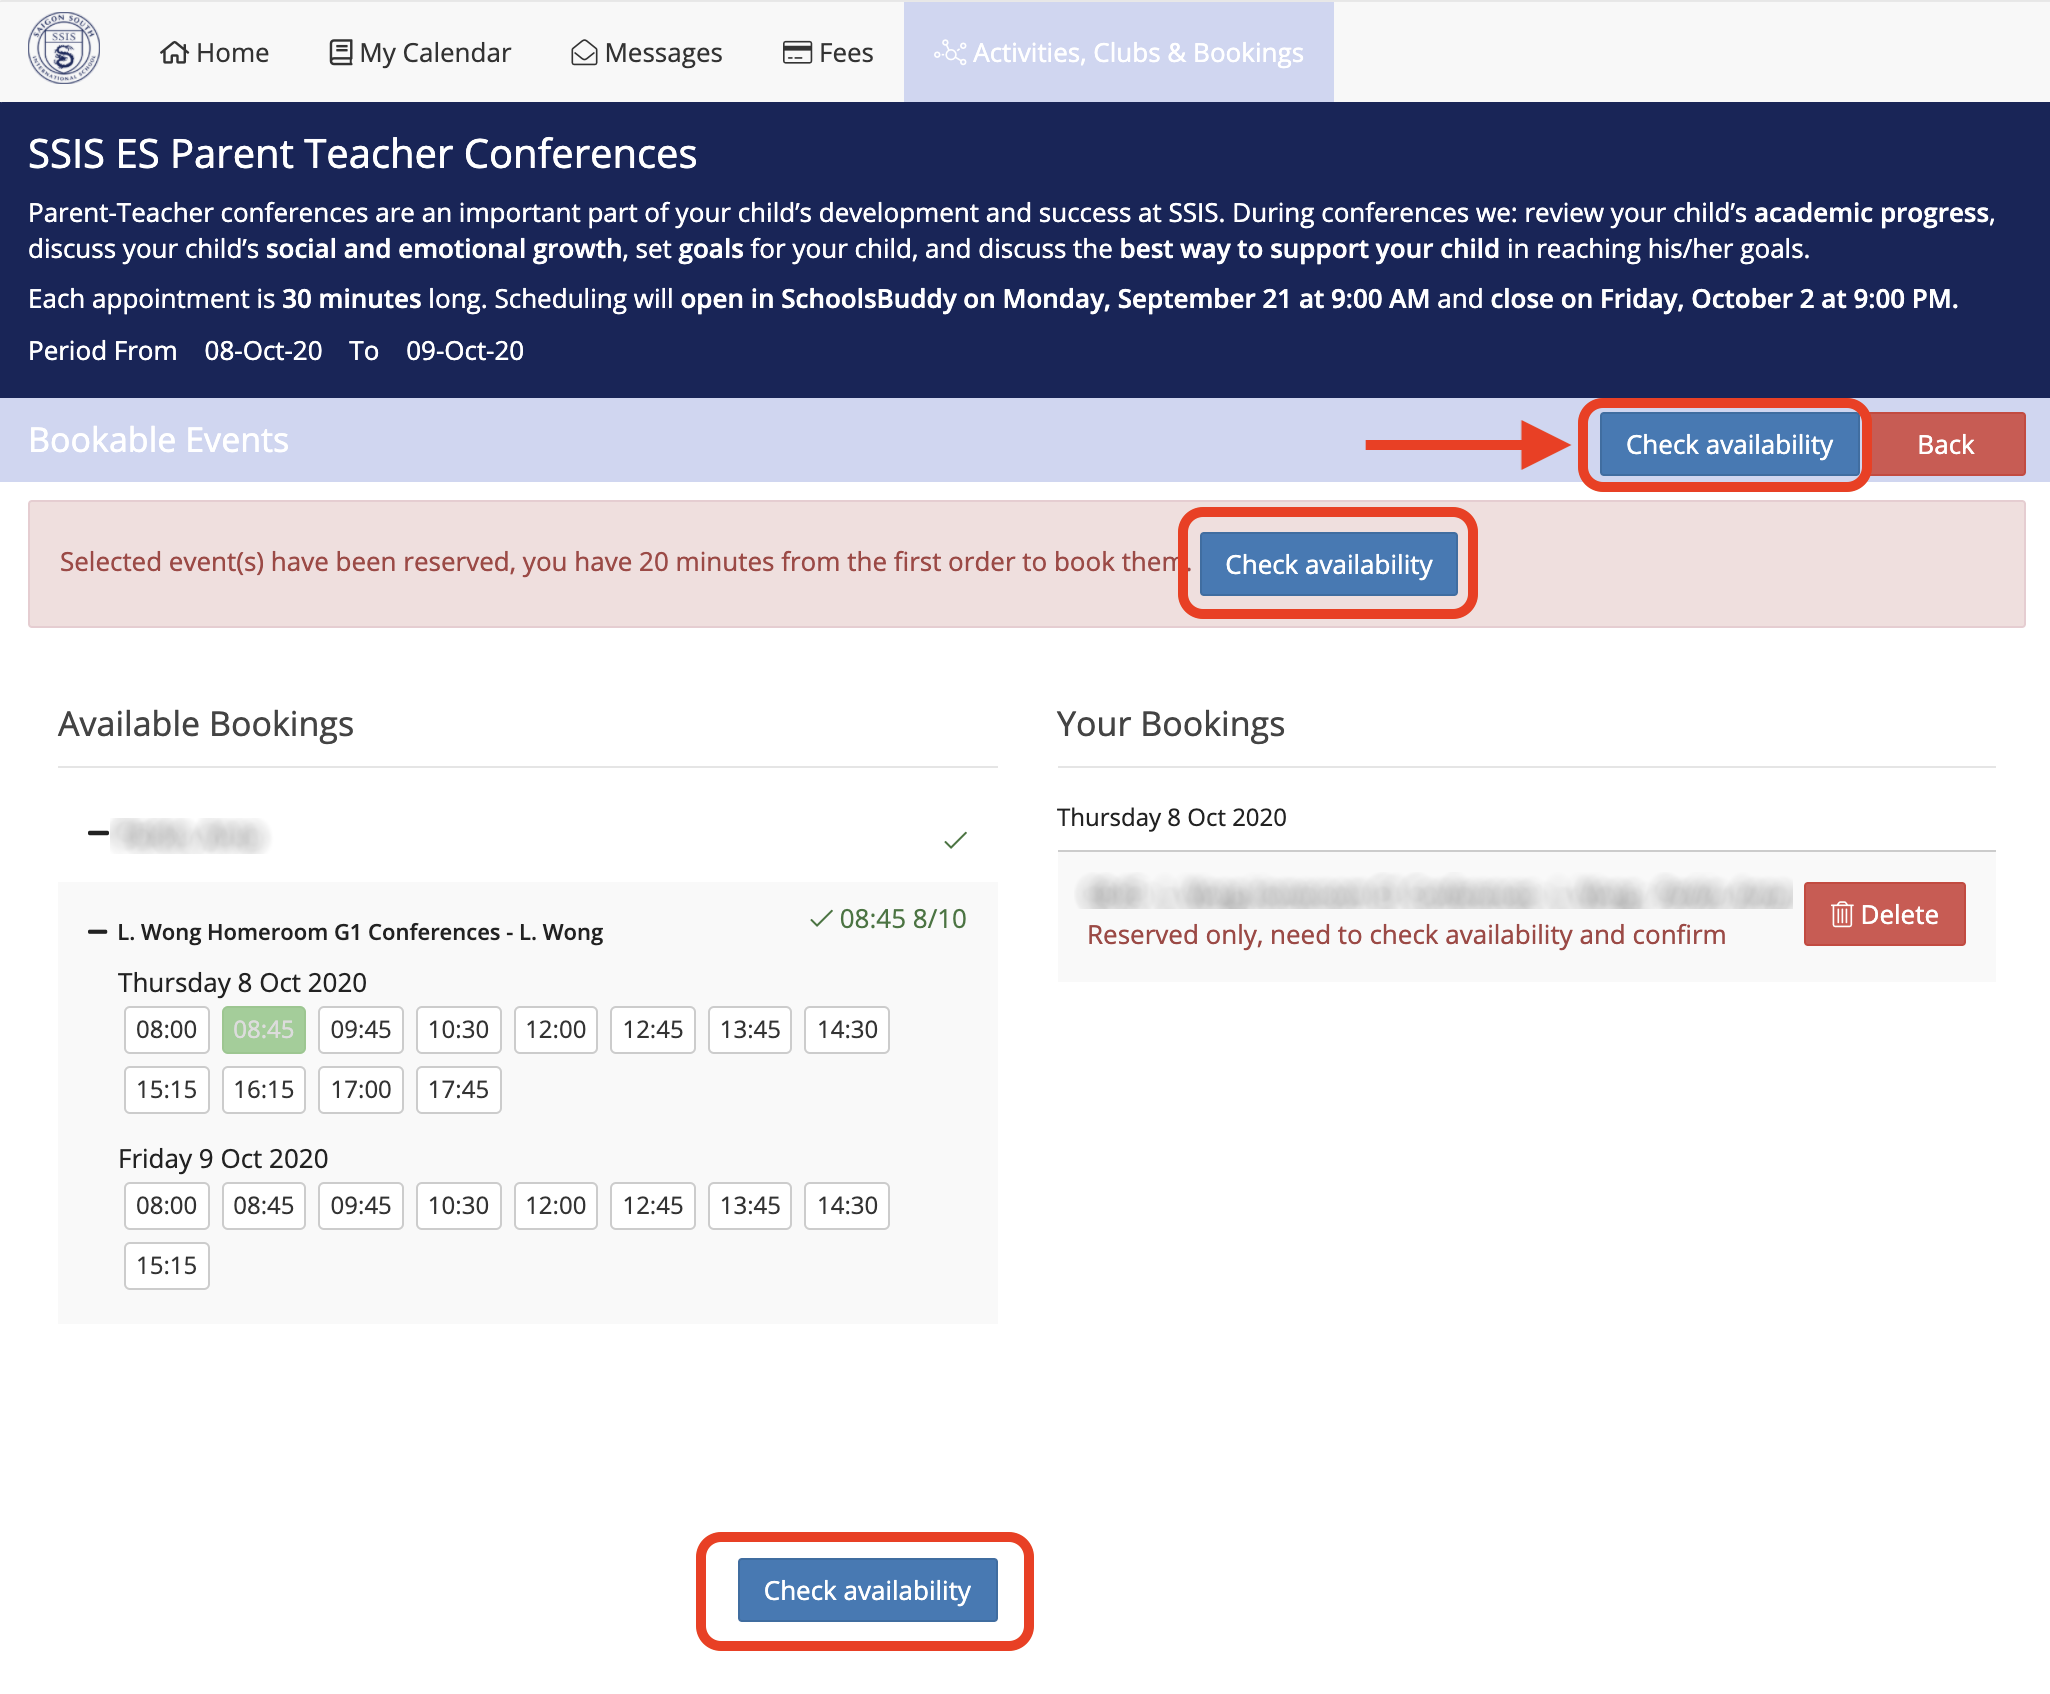Collapse L. Wong Homeroom G1 Conferences
The height and width of the screenshot is (1694, 2050).
coord(98,932)
